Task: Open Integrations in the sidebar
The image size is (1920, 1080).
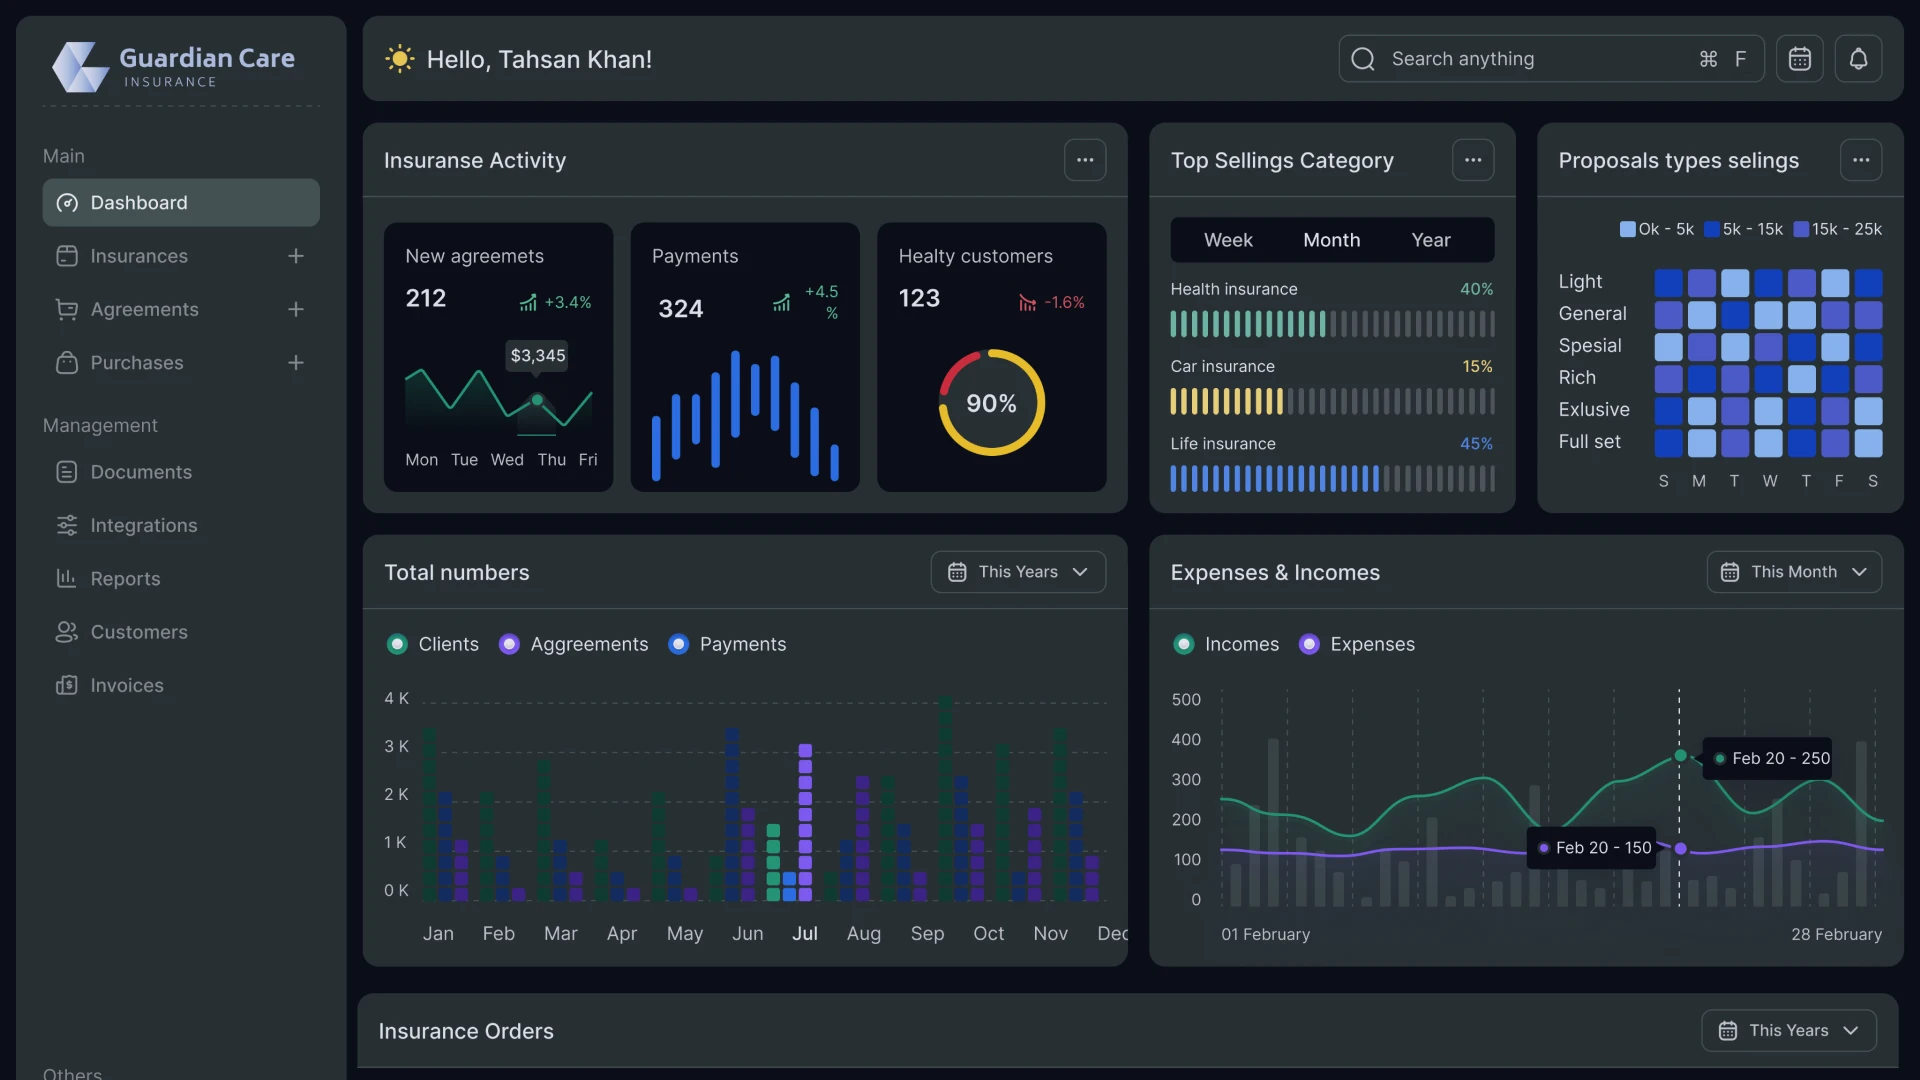Action: pyautogui.click(x=143, y=525)
